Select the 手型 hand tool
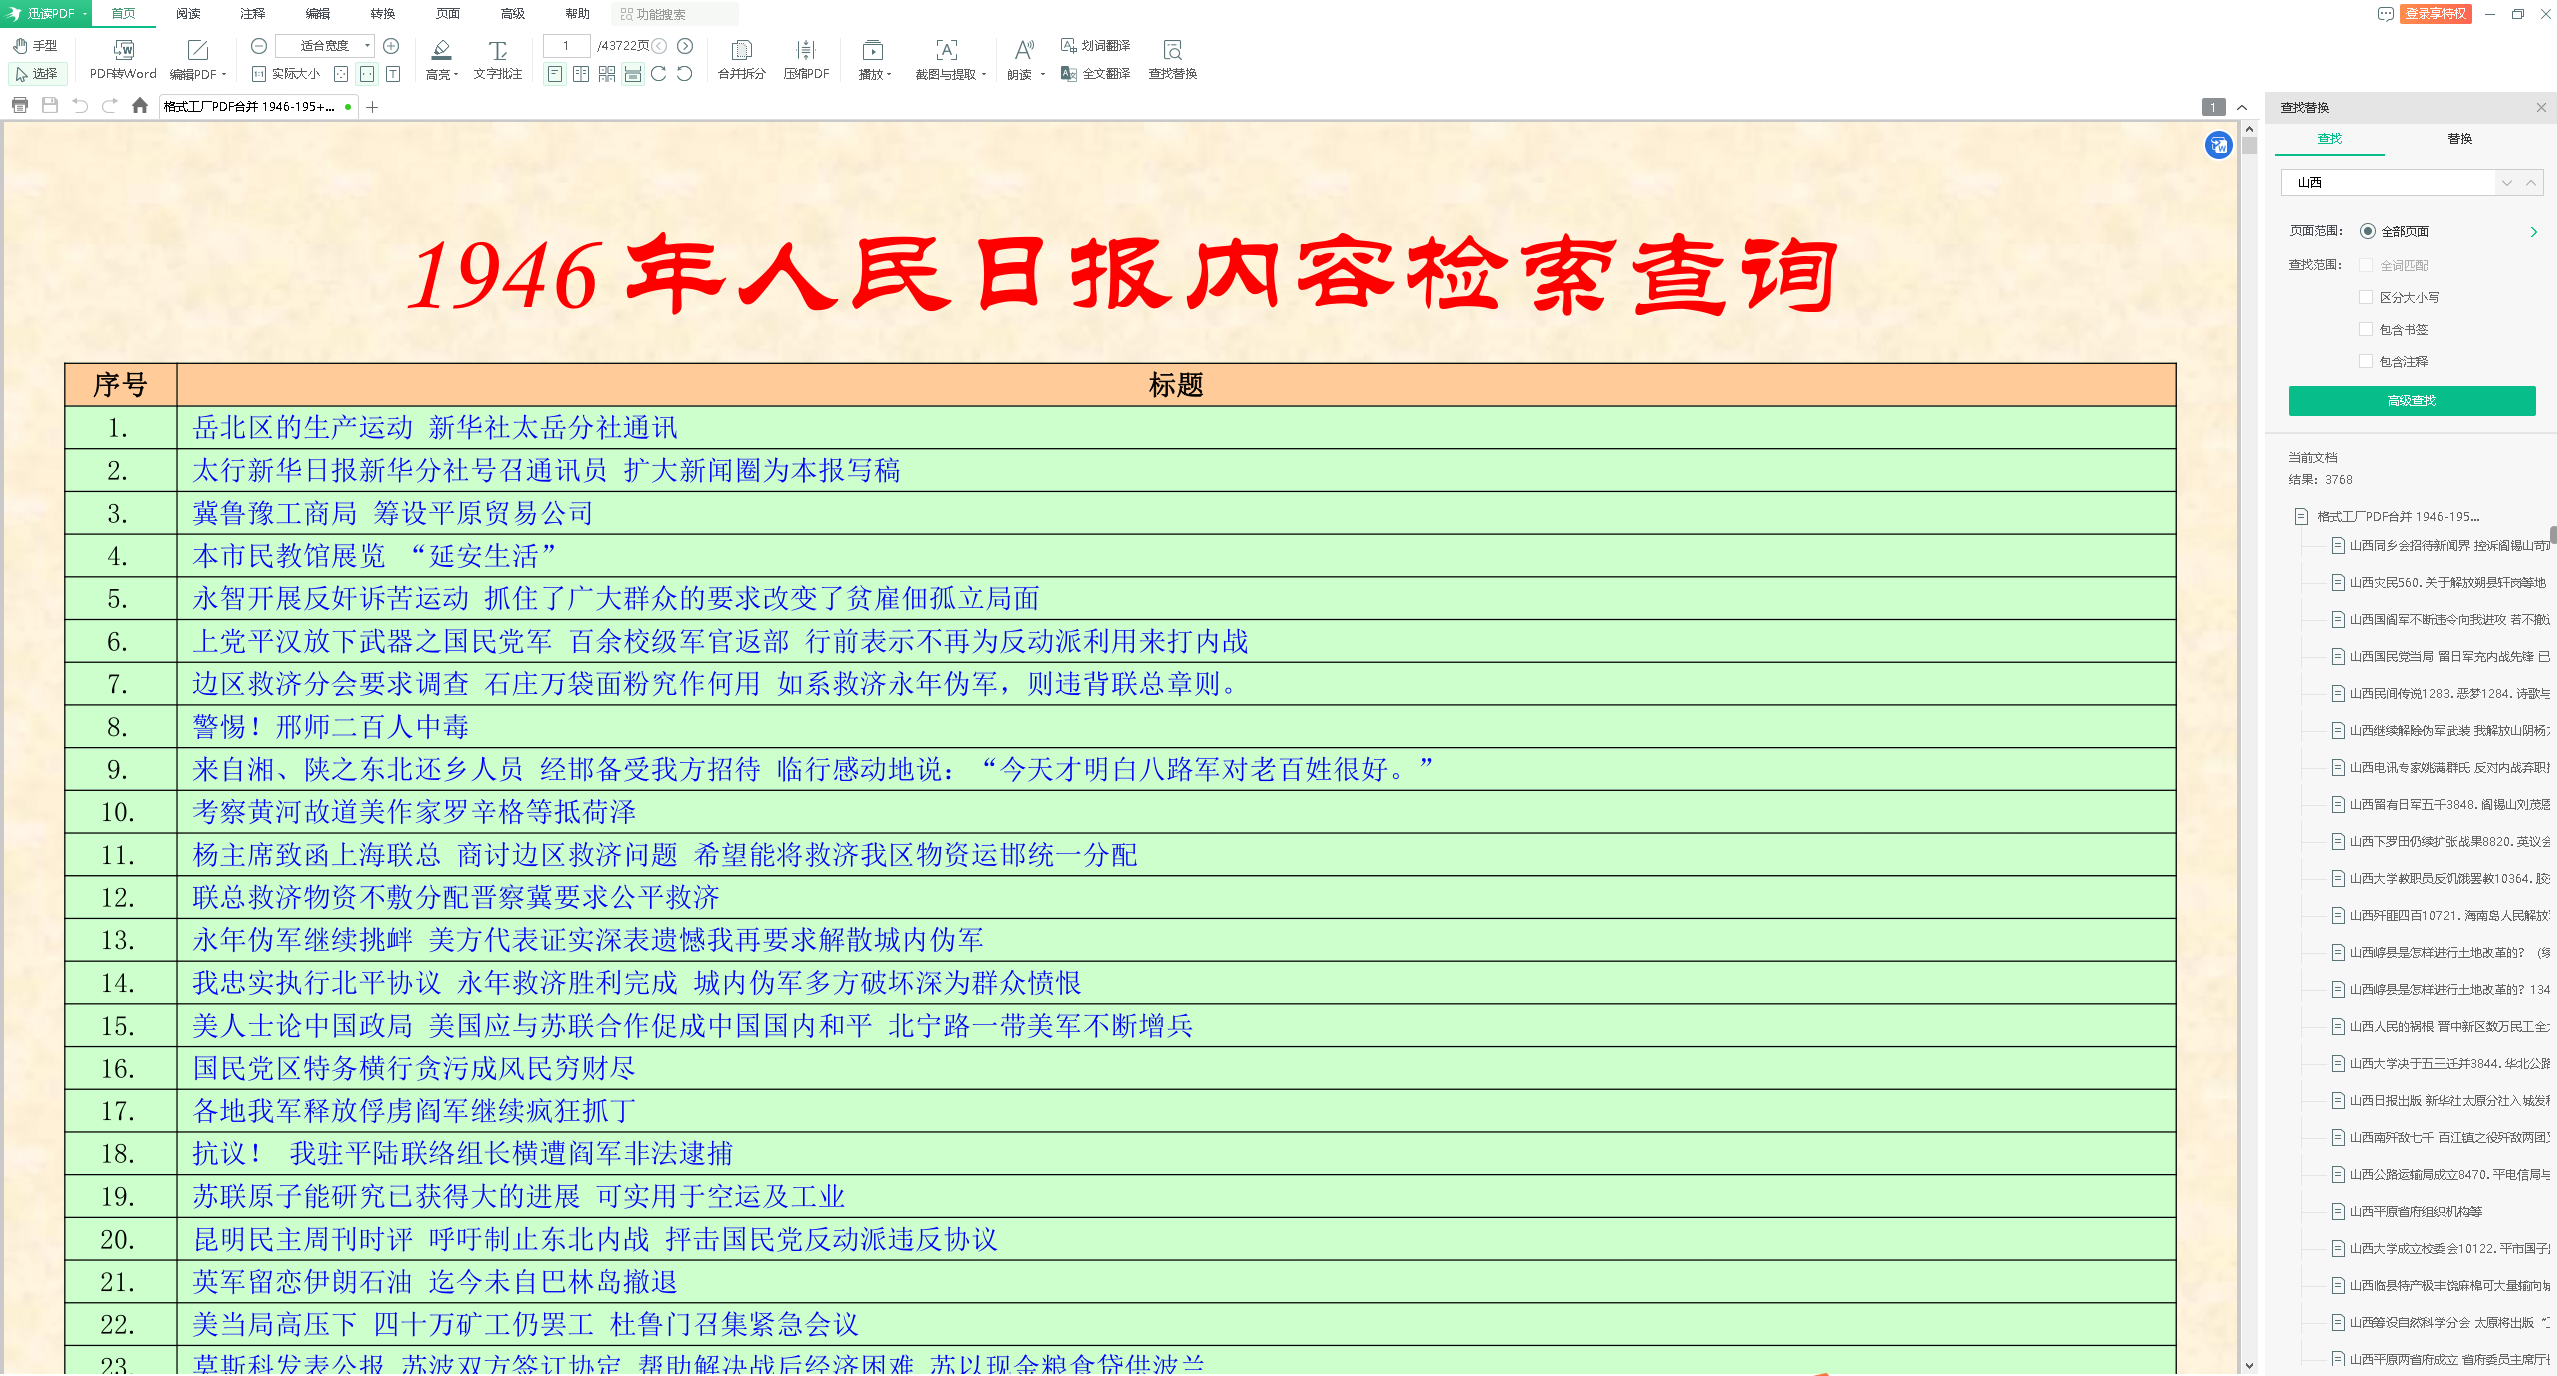Image resolution: width=2557 pixels, height=1376 pixels. 36,46
